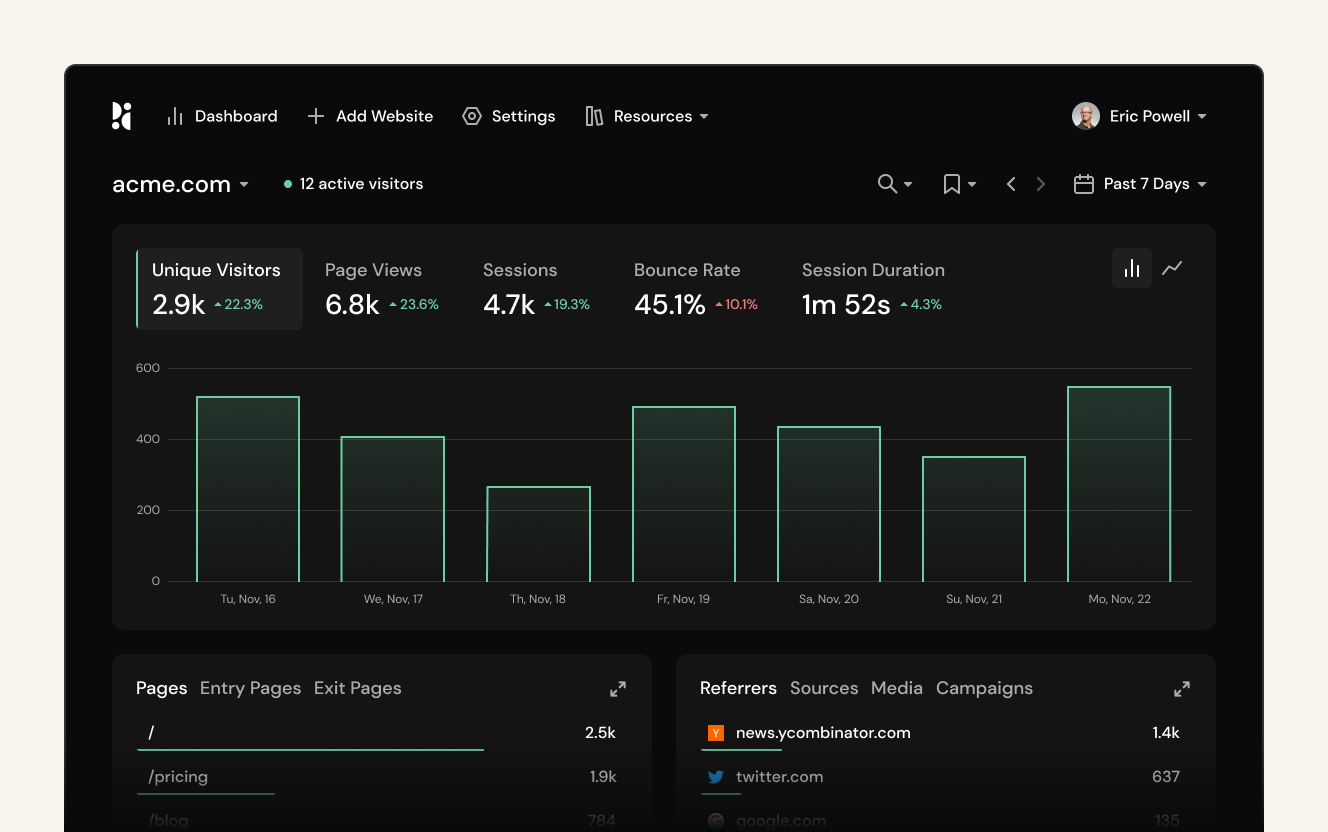The height and width of the screenshot is (832, 1328).
Task: Open the search icon dropdown
Action: [894, 184]
